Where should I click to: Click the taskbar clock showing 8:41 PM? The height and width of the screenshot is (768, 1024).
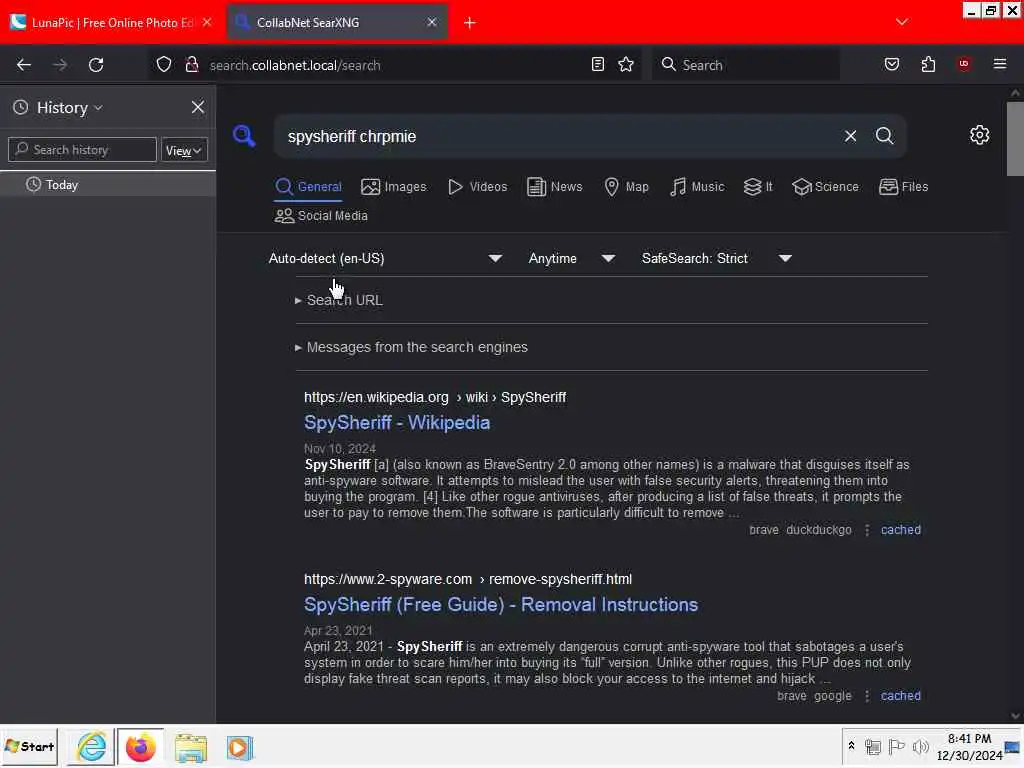tap(969, 747)
